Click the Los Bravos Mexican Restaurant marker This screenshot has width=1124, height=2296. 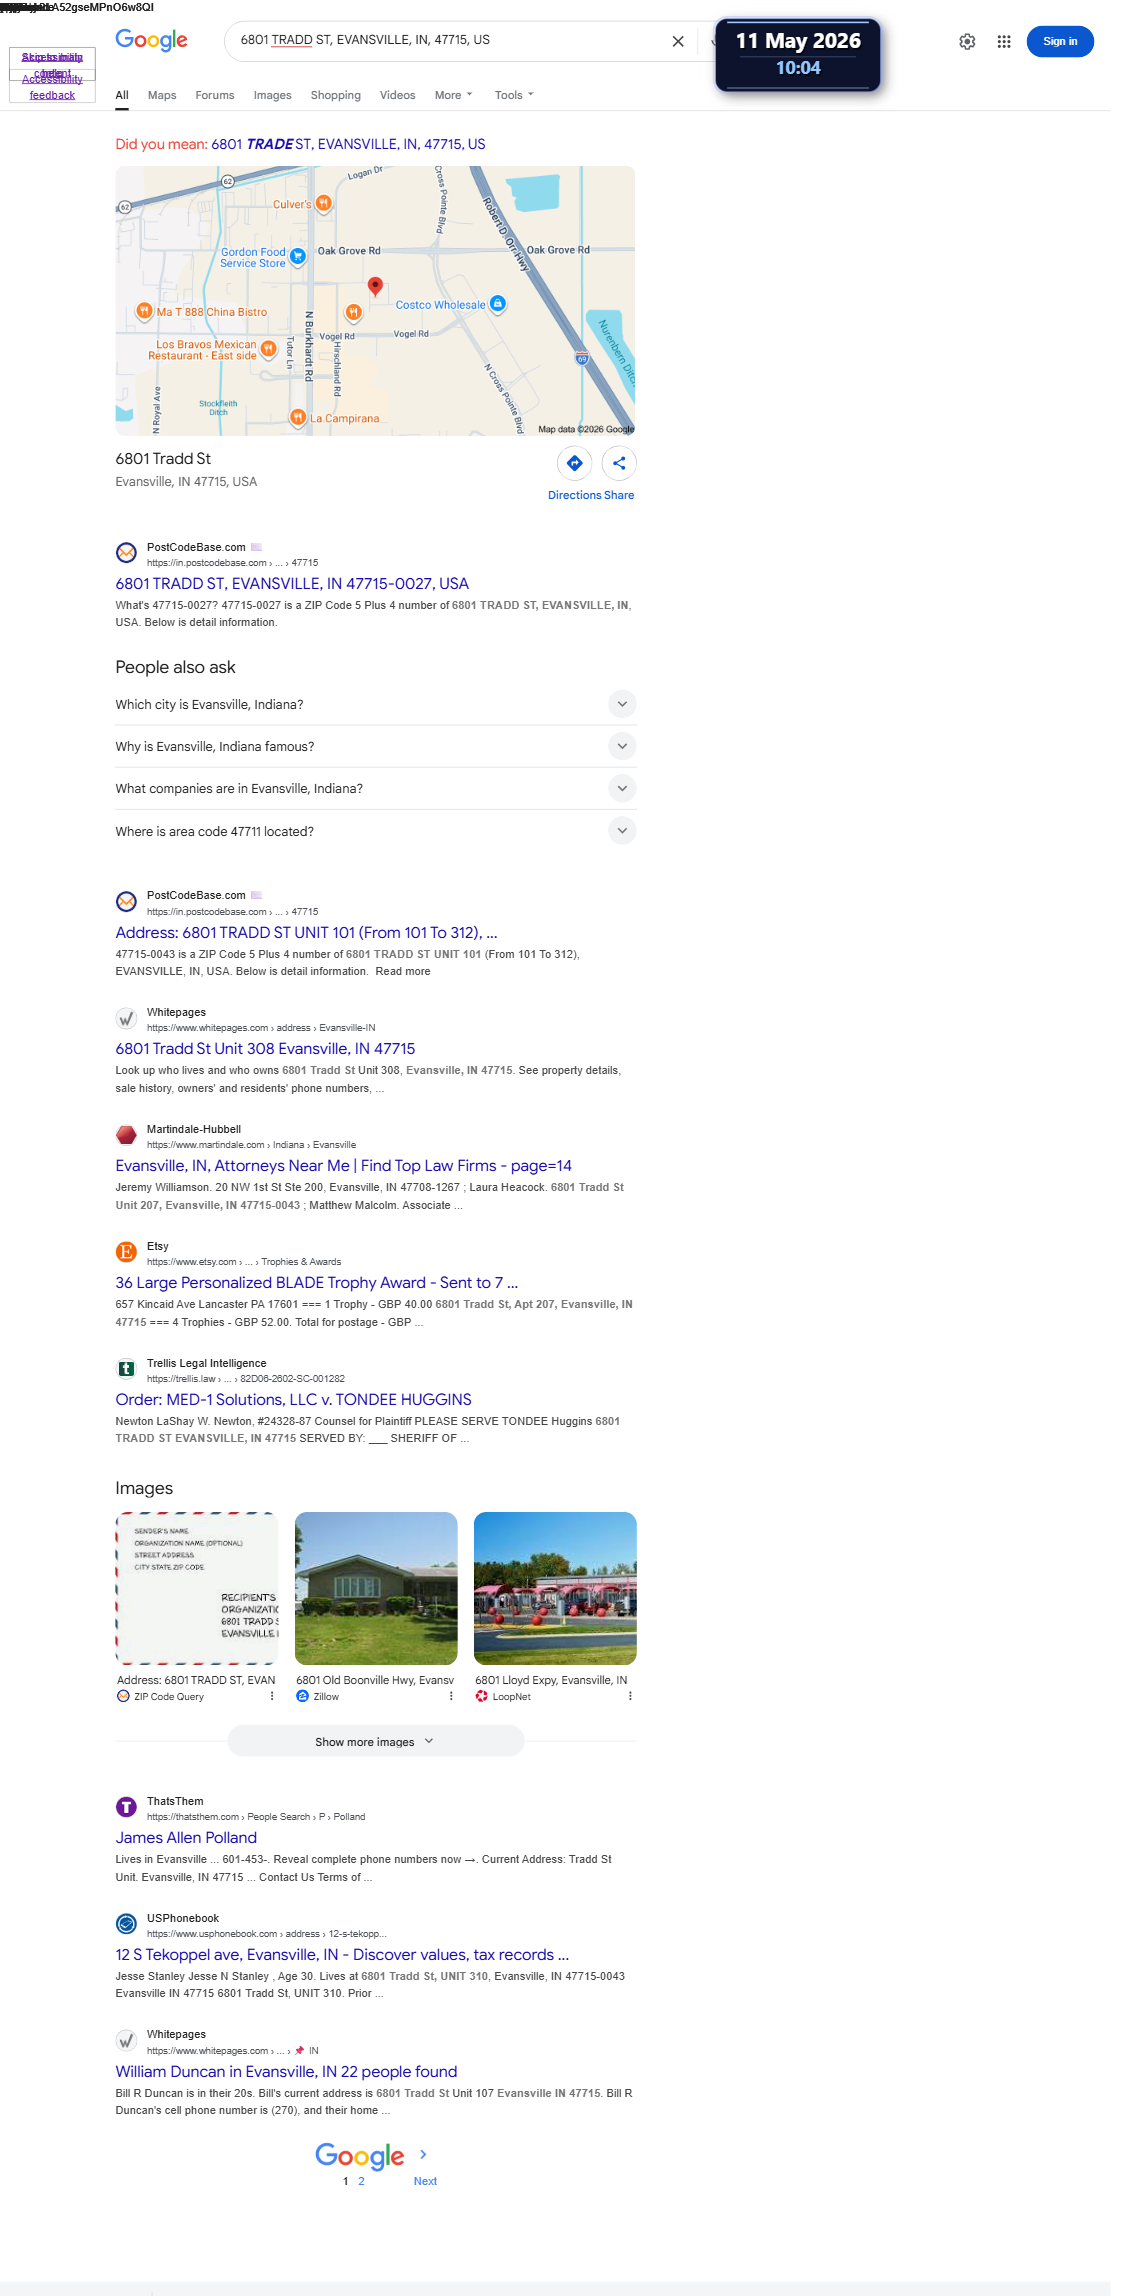(268, 349)
